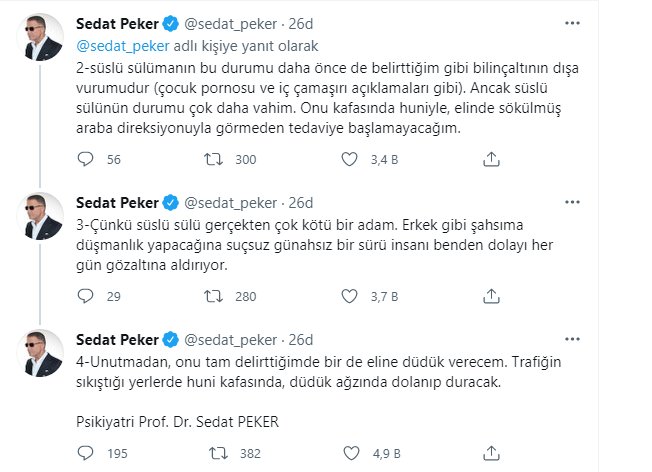Screen dimensions: 652x472
Task: Open the 26d timestamp of last tweet
Action: pos(301,340)
